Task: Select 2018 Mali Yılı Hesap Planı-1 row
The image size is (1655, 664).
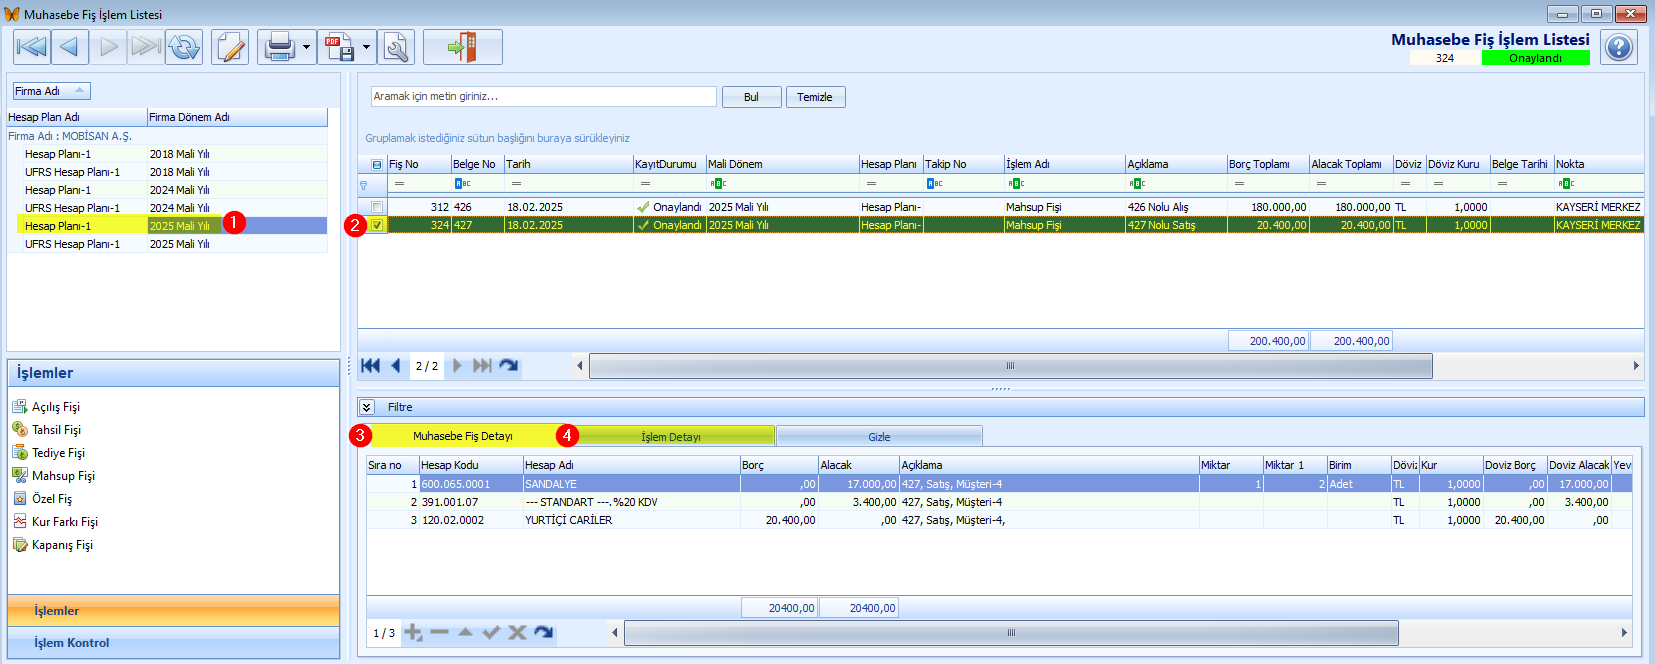Action: (168, 154)
